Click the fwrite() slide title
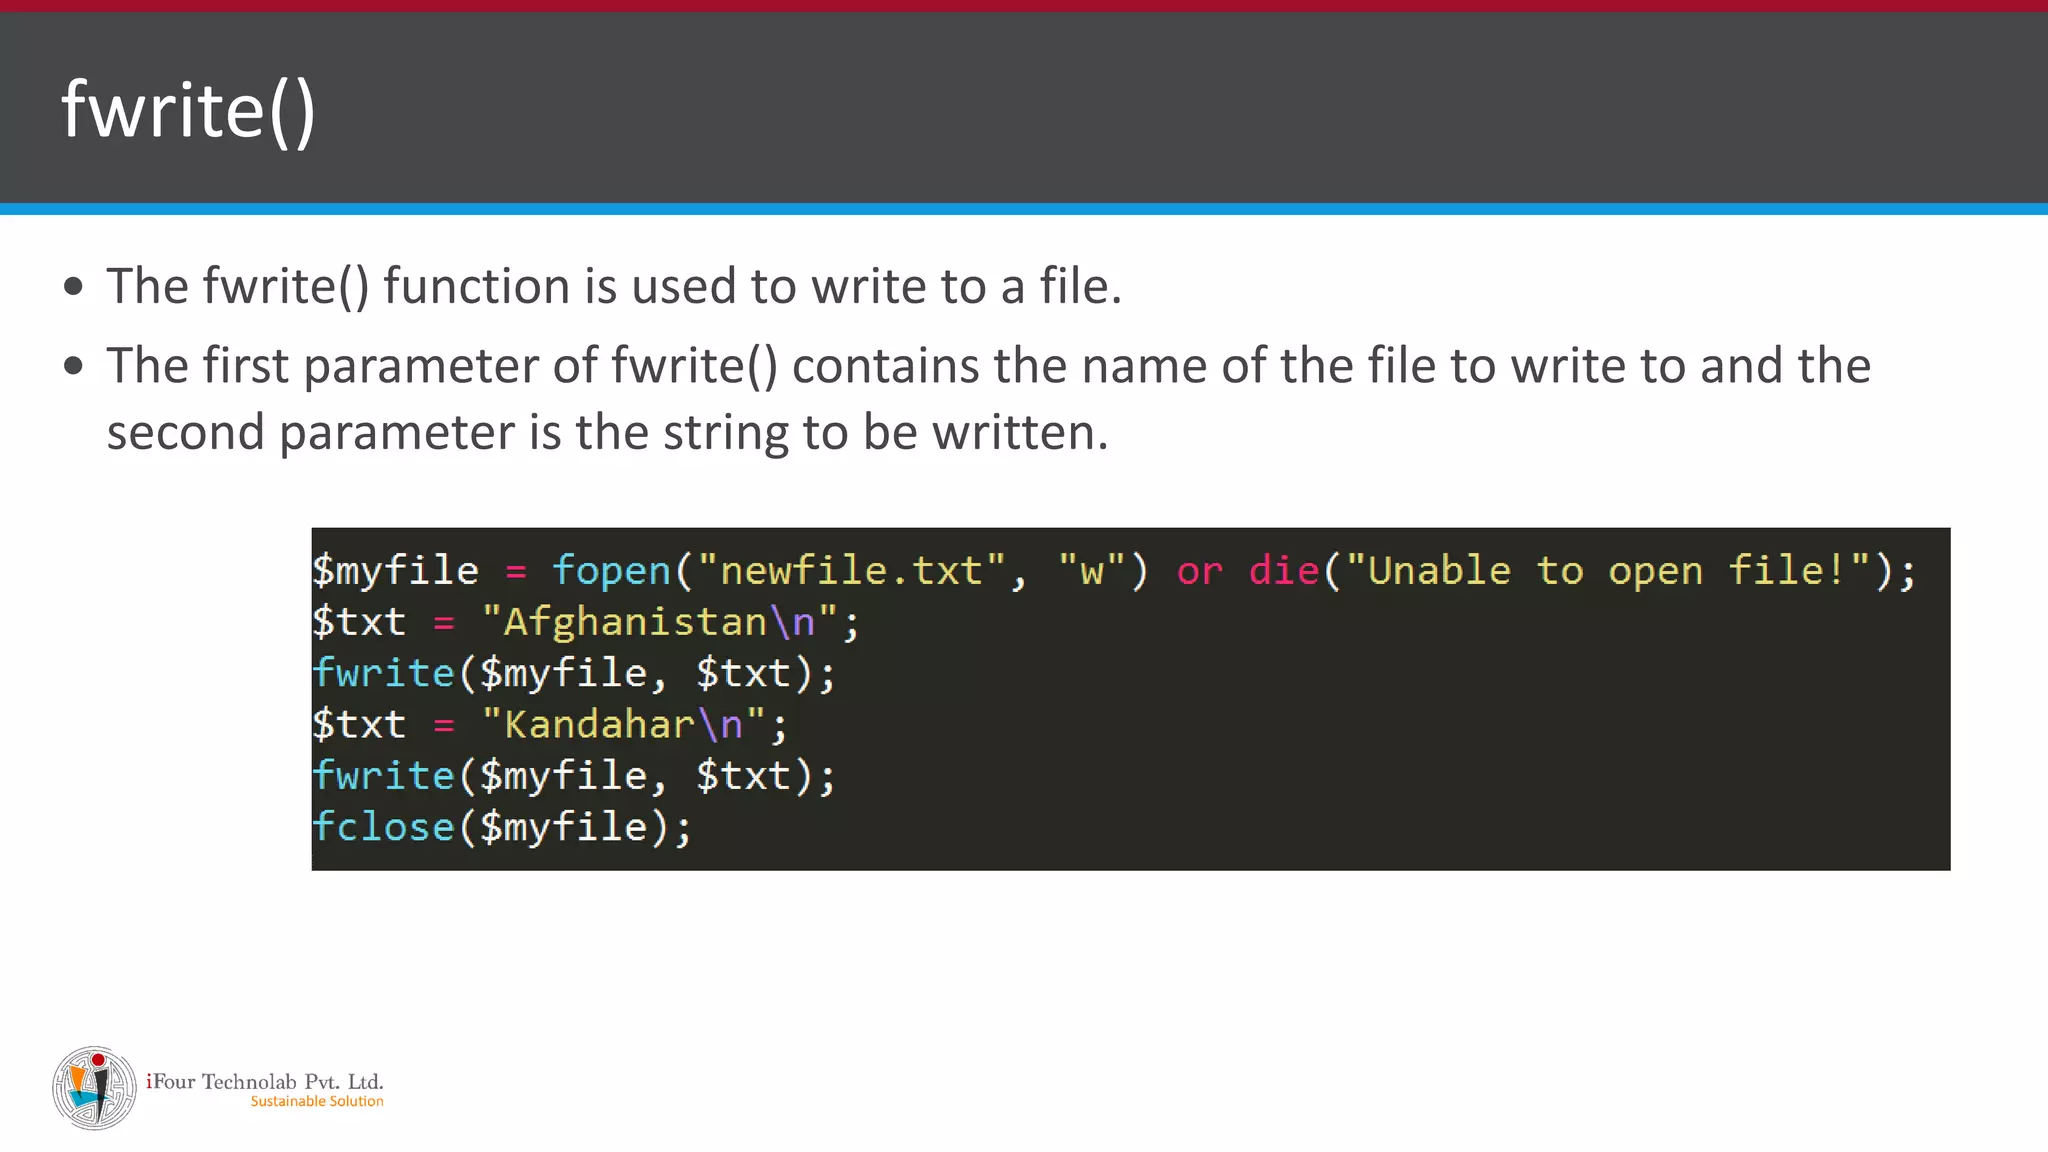The image size is (2048, 1152). coord(188,110)
